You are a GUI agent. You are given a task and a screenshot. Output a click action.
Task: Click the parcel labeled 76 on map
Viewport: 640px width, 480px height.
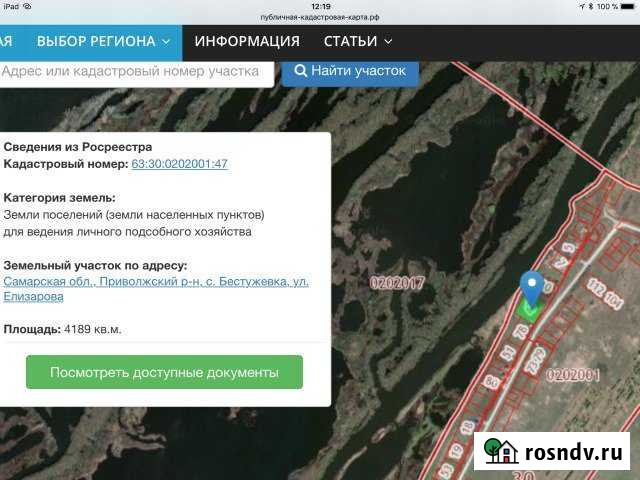pyautogui.click(x=520, y=332)
